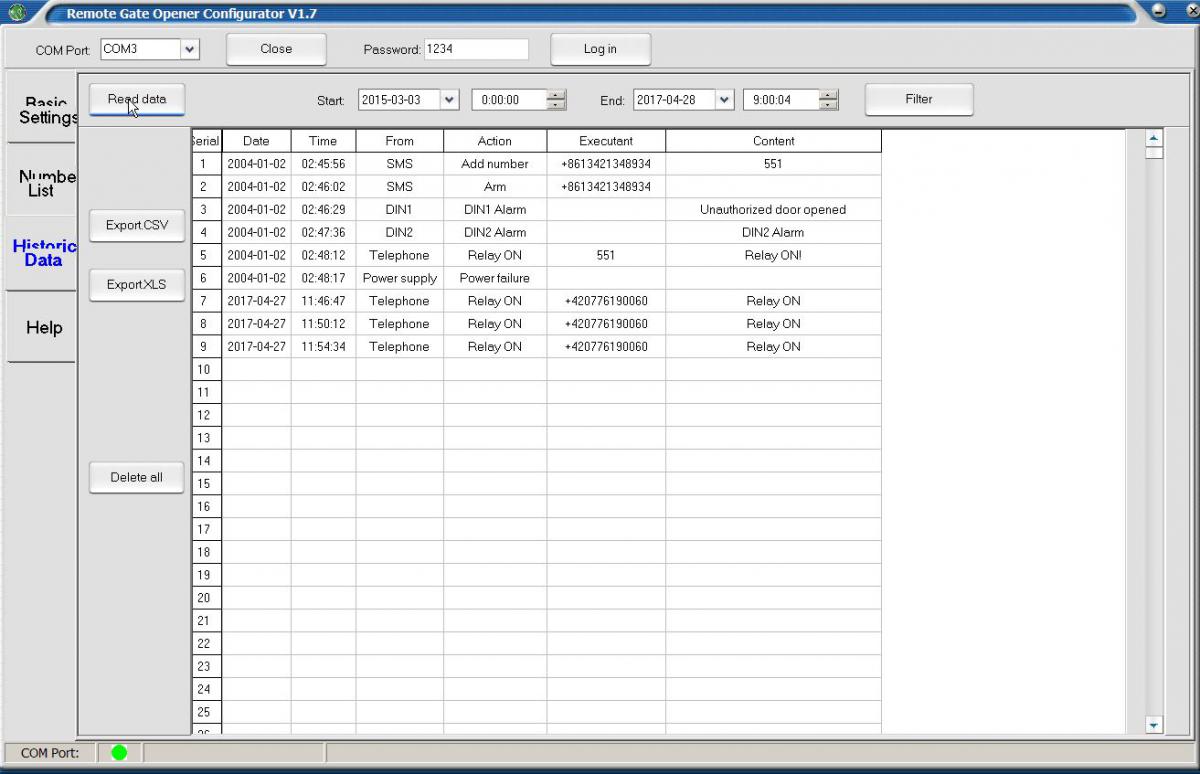Click the time cell 11:46:47

pos(323,301)
